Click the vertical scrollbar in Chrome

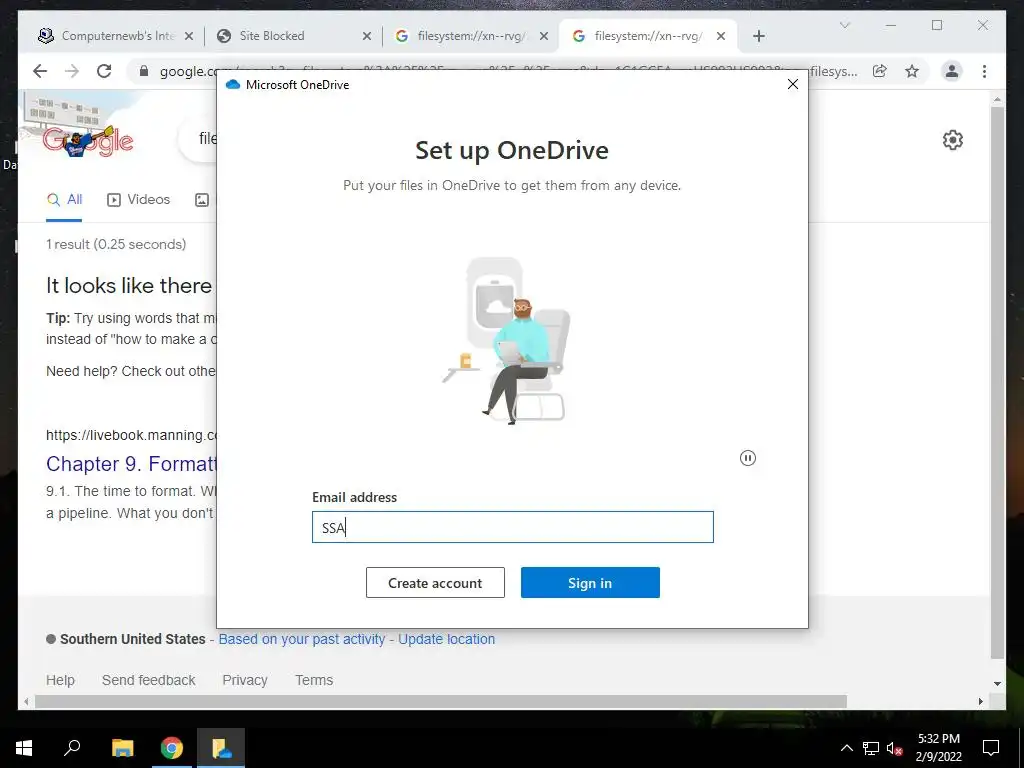997,383
